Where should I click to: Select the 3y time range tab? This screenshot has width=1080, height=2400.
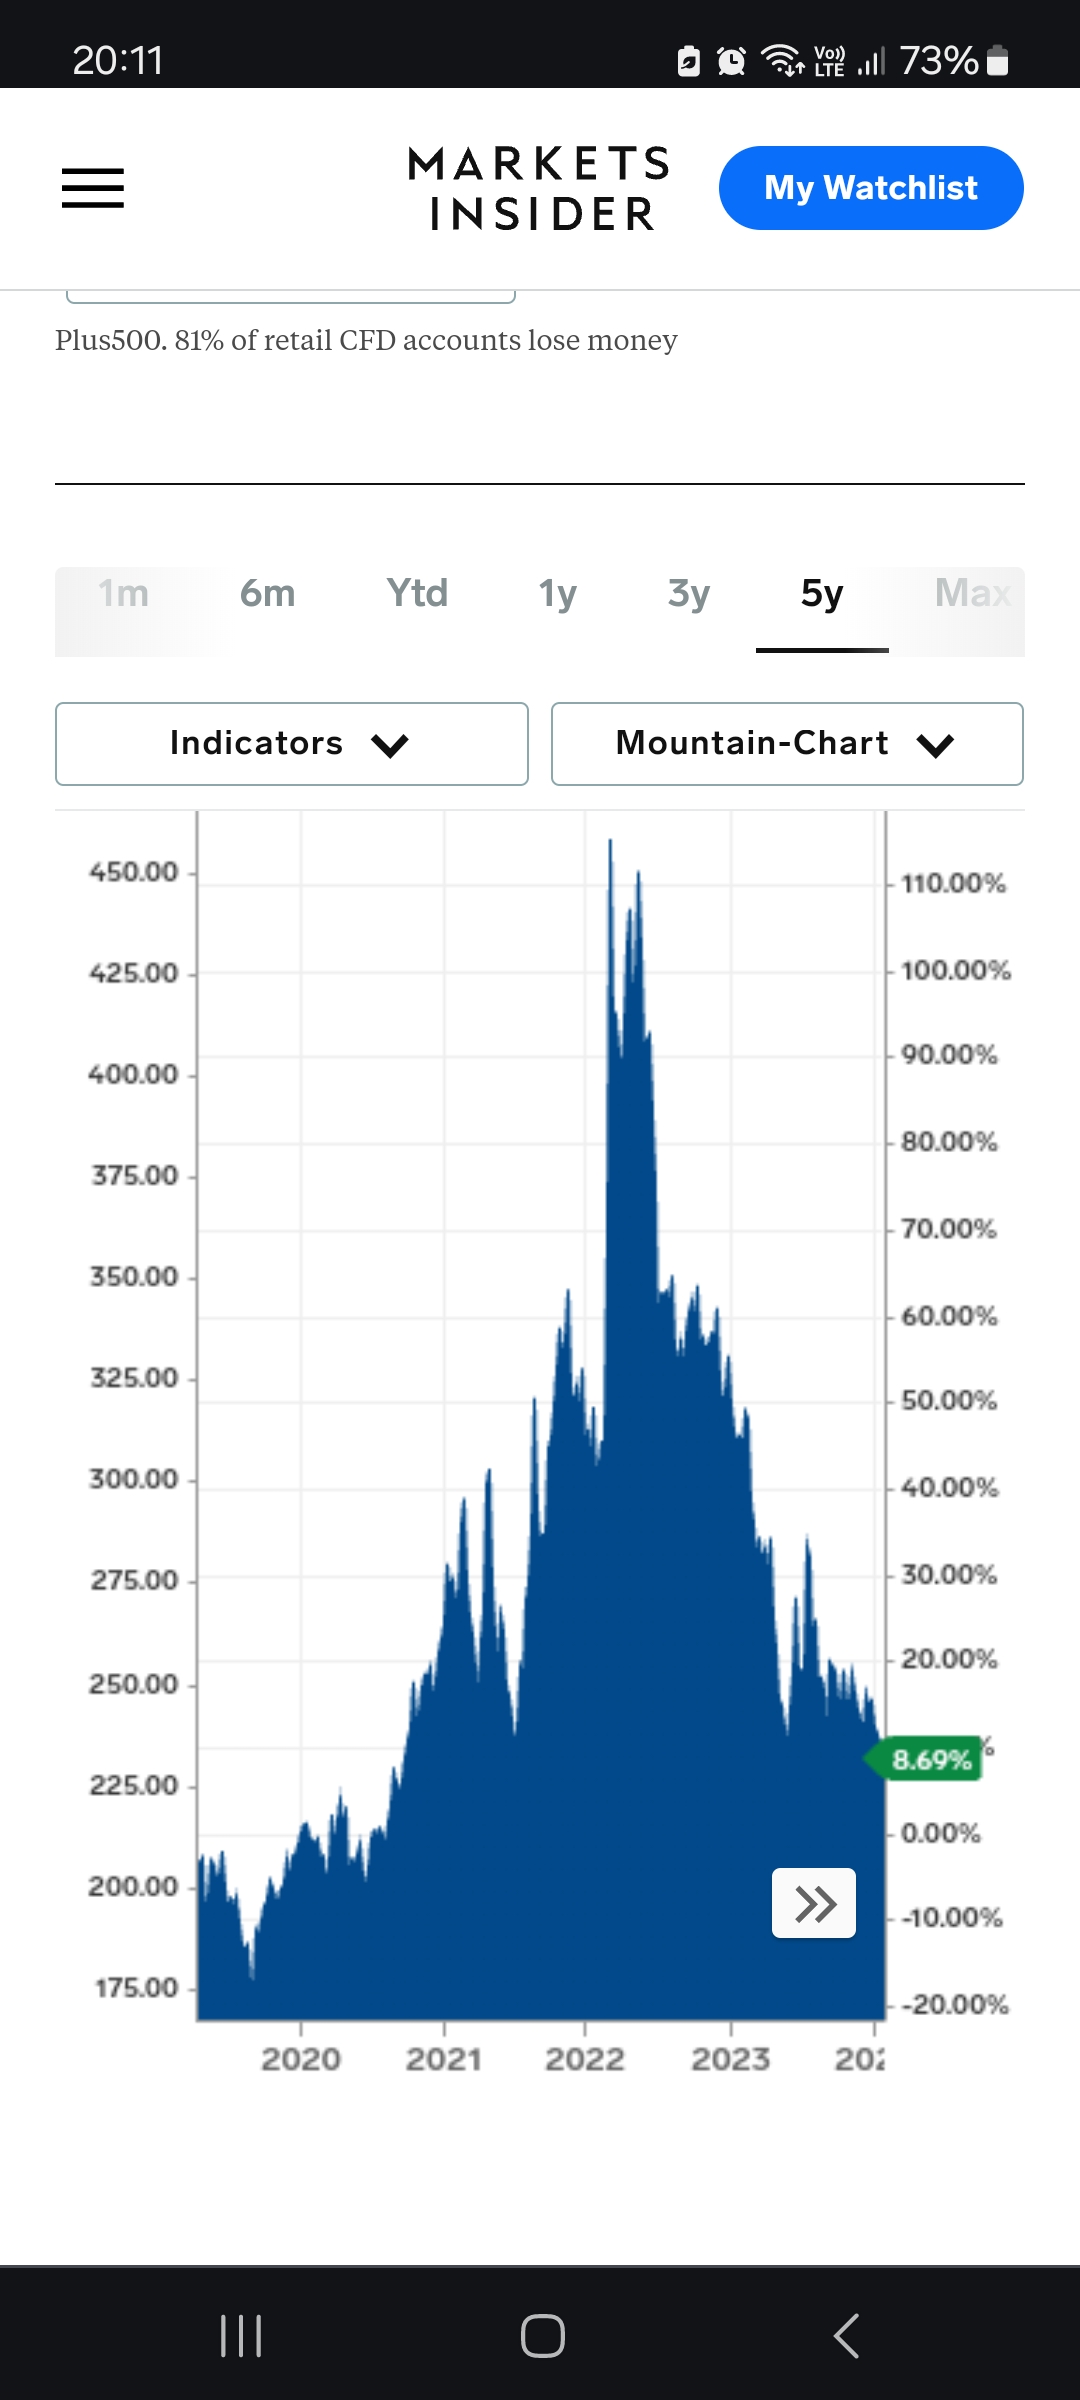[x=689, y=593]
